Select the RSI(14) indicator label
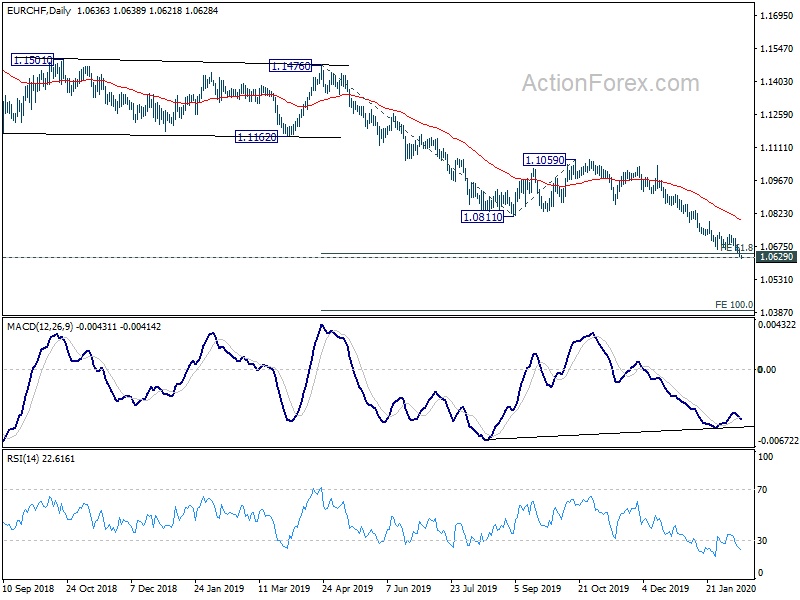800x600 pixels. coord(23,459)
